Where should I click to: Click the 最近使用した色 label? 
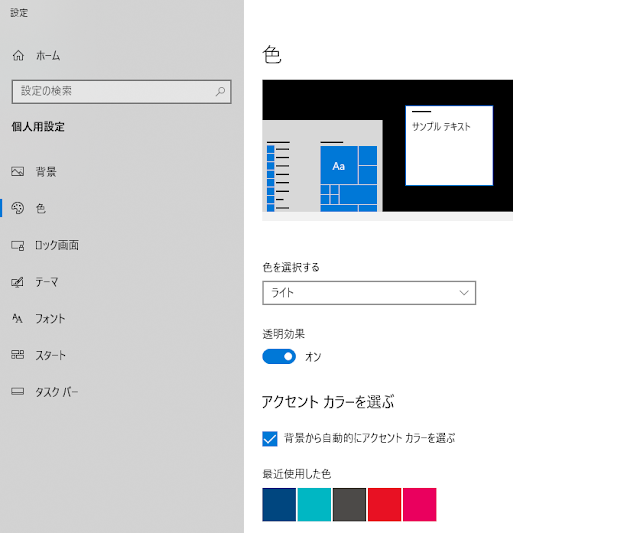[297, 474]
